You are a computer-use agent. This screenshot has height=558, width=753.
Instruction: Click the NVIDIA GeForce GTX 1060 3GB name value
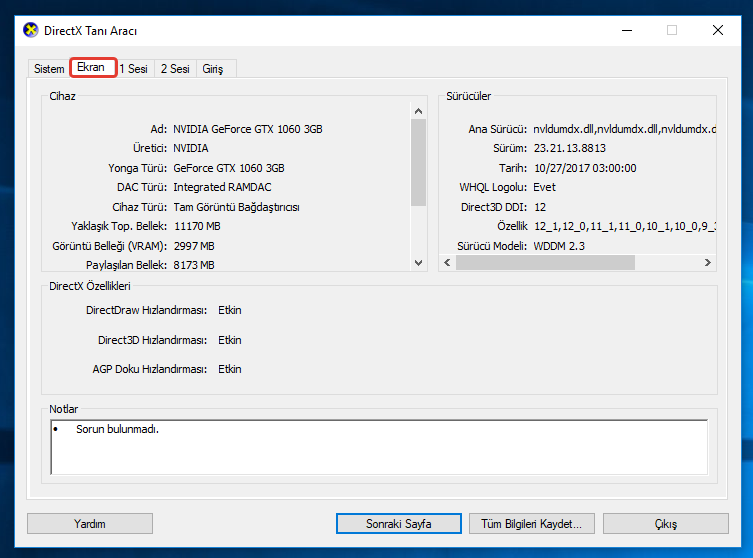pyautogui.click(x=248, y=129)
